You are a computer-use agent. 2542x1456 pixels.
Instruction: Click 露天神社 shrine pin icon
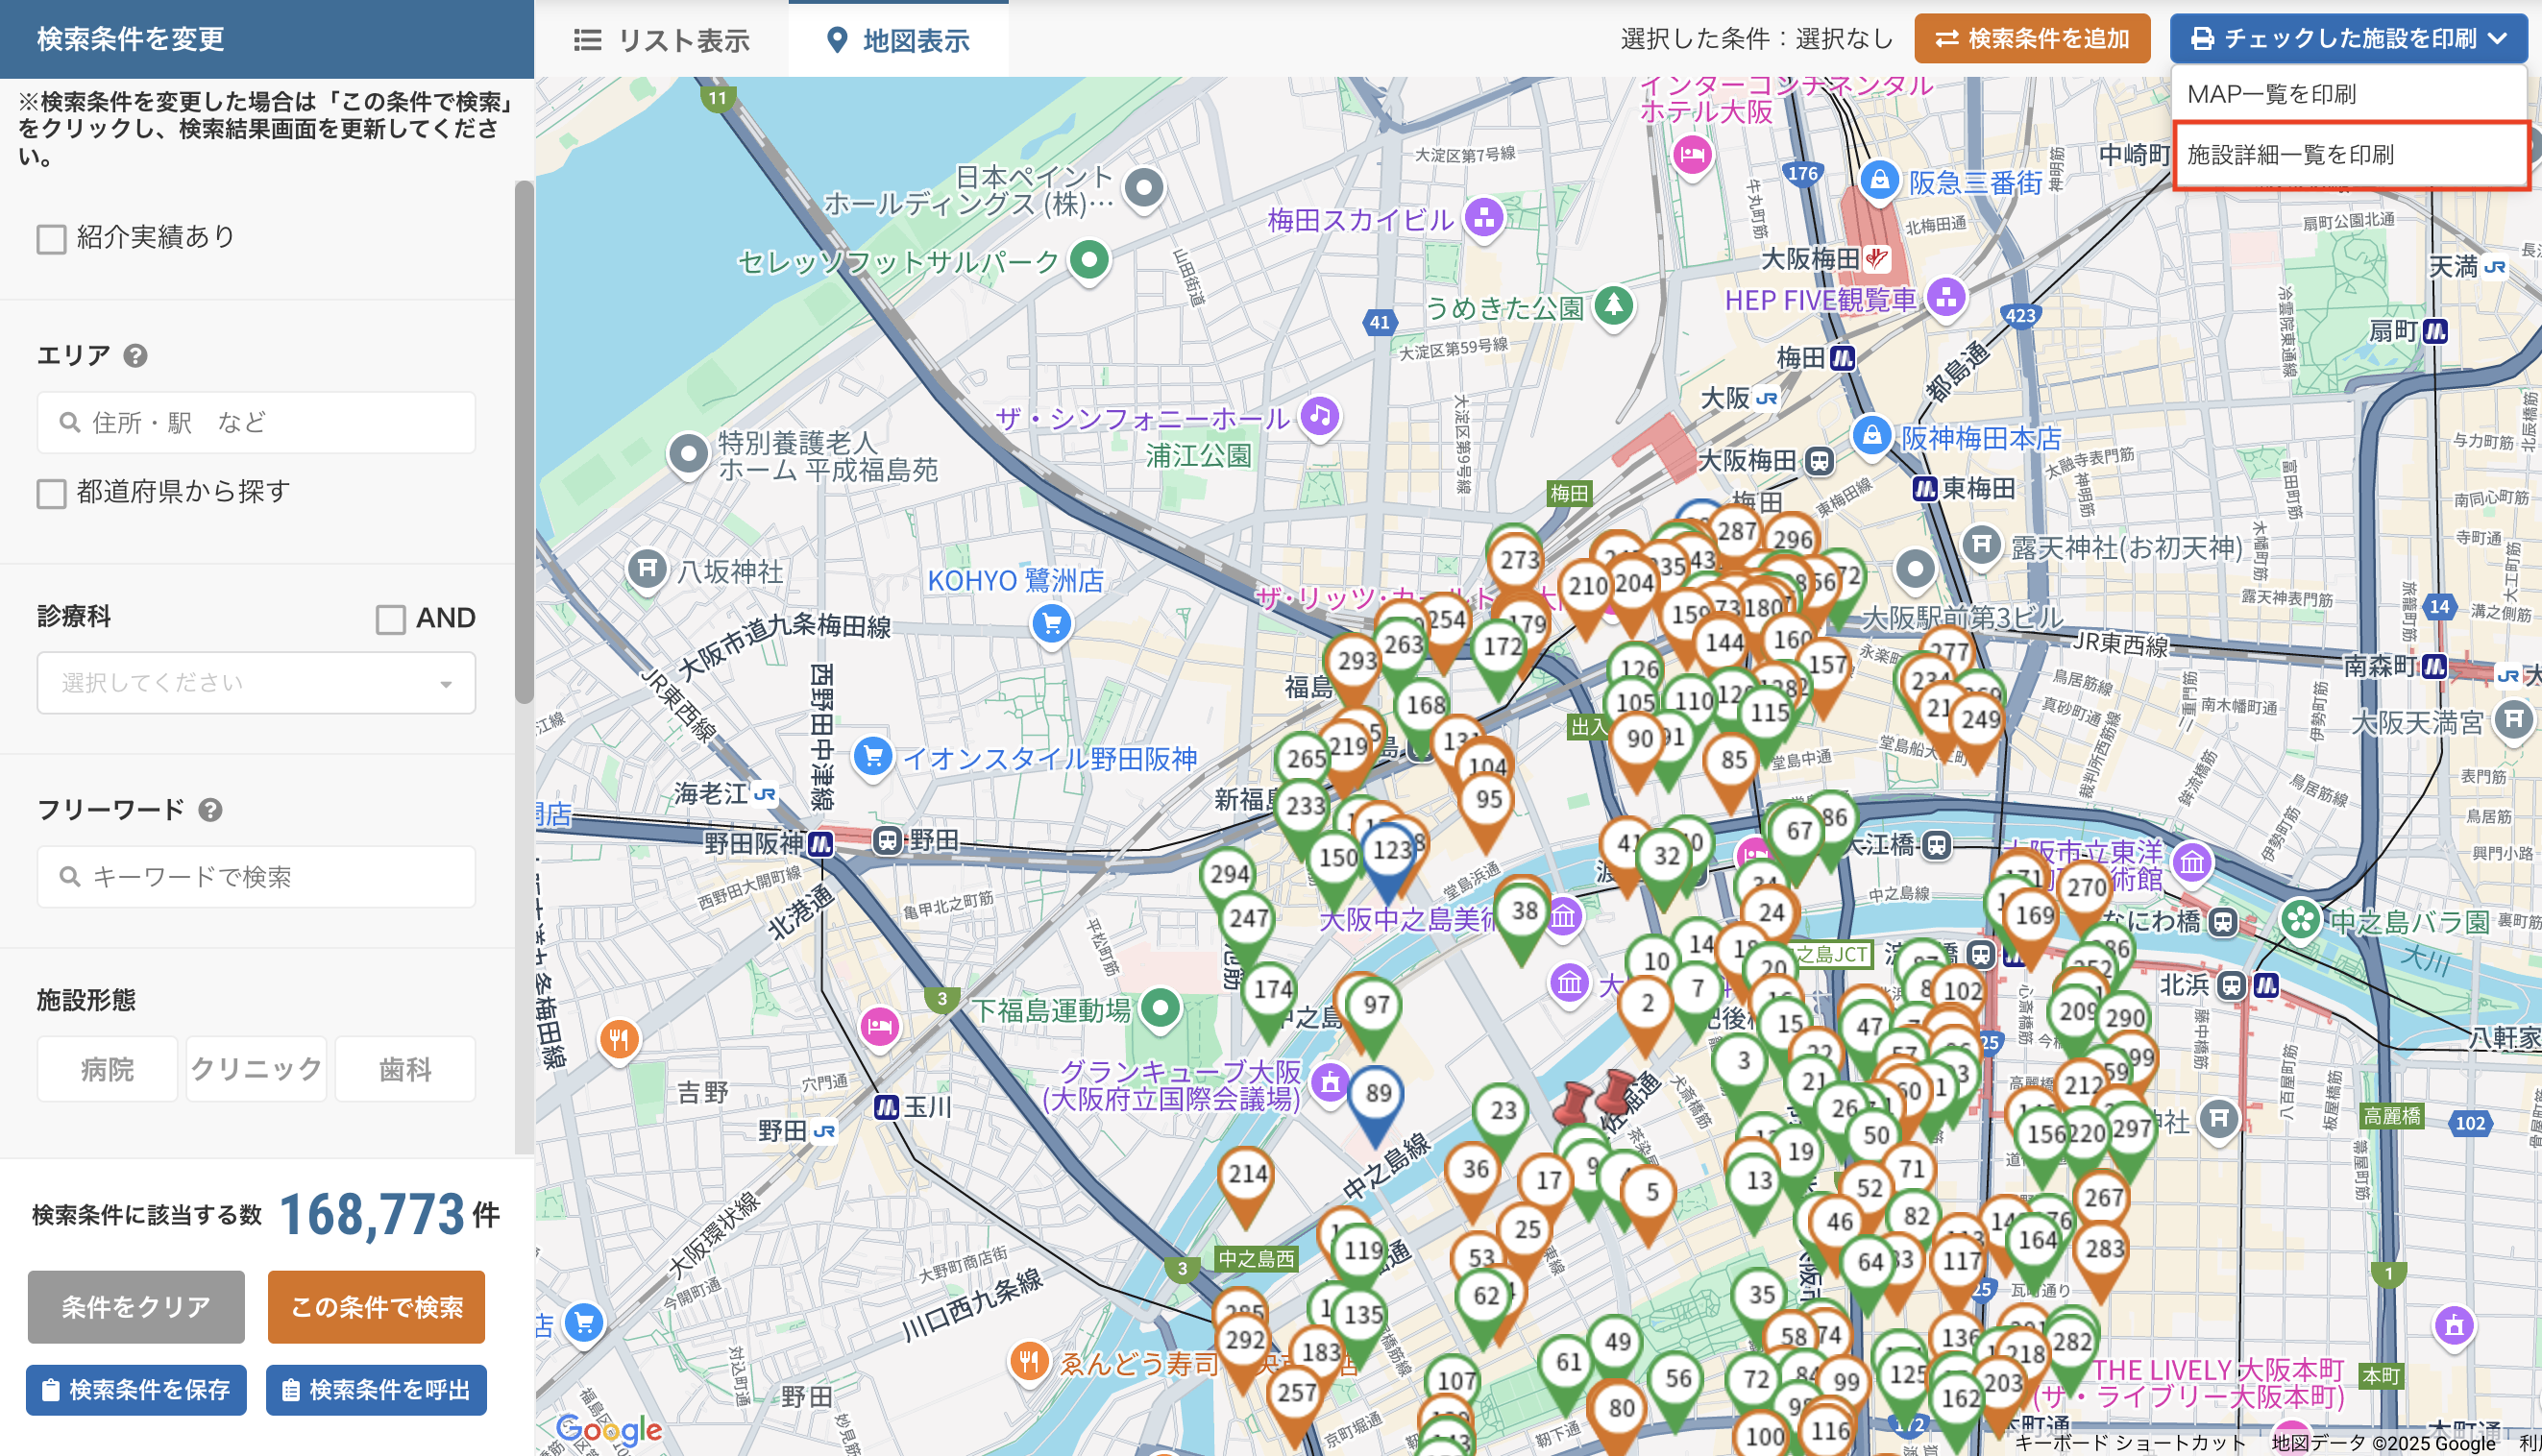click(x=1981, y=545)
